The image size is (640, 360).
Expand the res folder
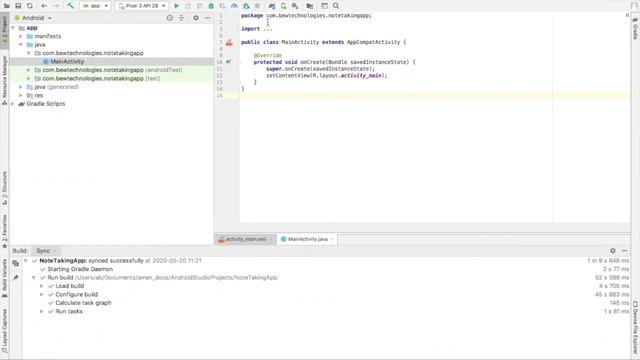coord(21,95)
